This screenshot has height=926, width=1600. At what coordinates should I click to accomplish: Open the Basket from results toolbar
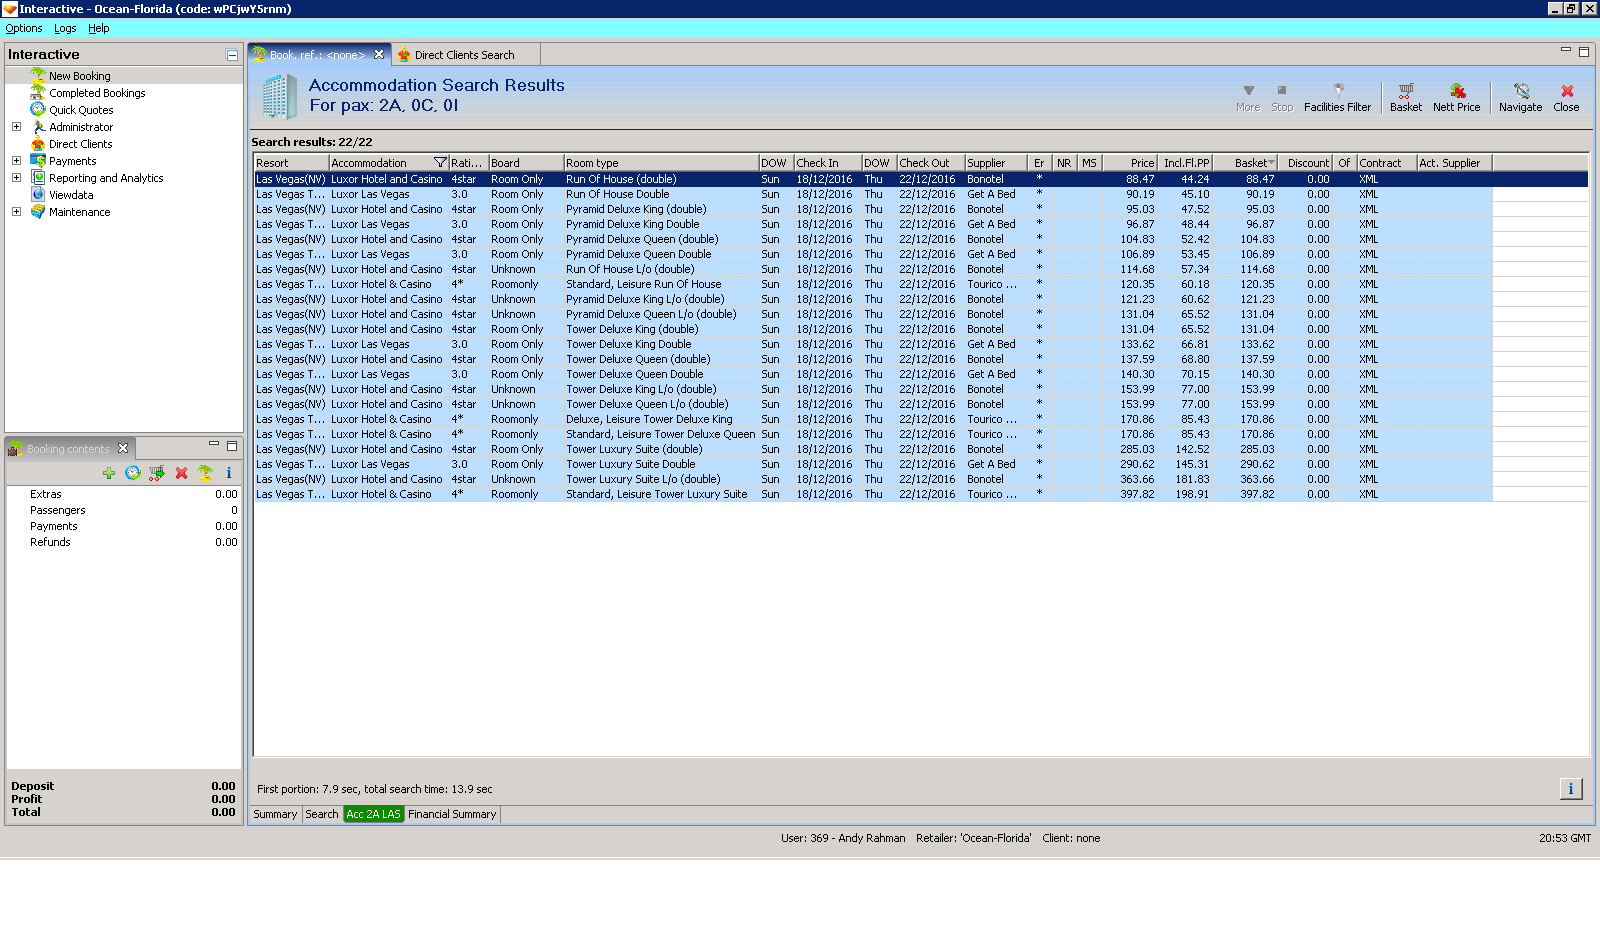(1405, 97)
